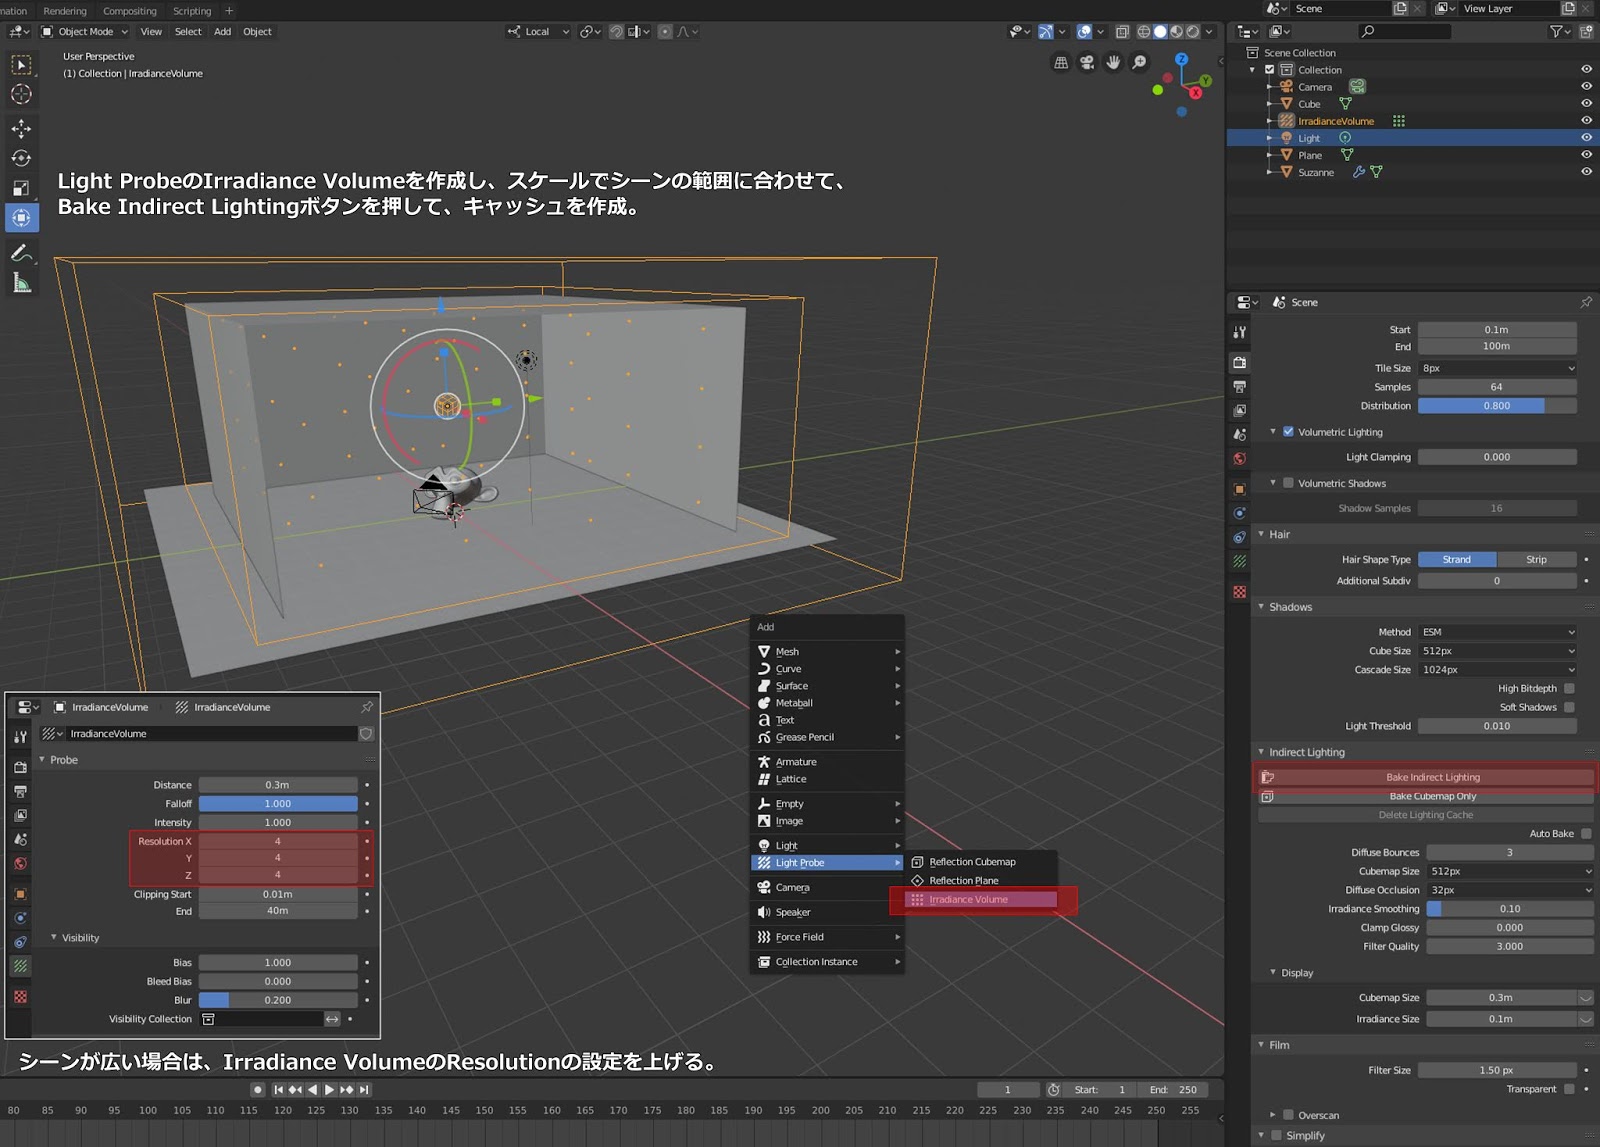This screenshot has height=1147, width=1600.
Task: Disable the Volumetric Lighting checkbox
Action: coord(1290,431)
